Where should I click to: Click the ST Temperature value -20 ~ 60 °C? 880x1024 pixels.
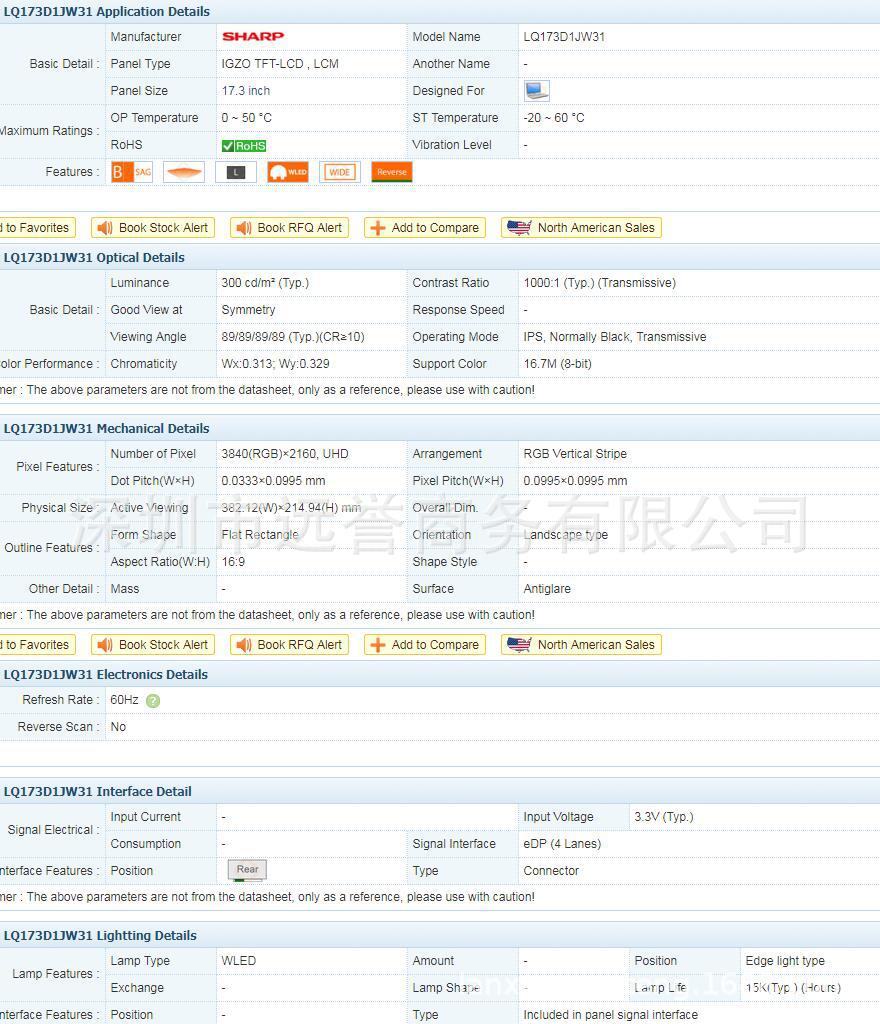point(554,118)
